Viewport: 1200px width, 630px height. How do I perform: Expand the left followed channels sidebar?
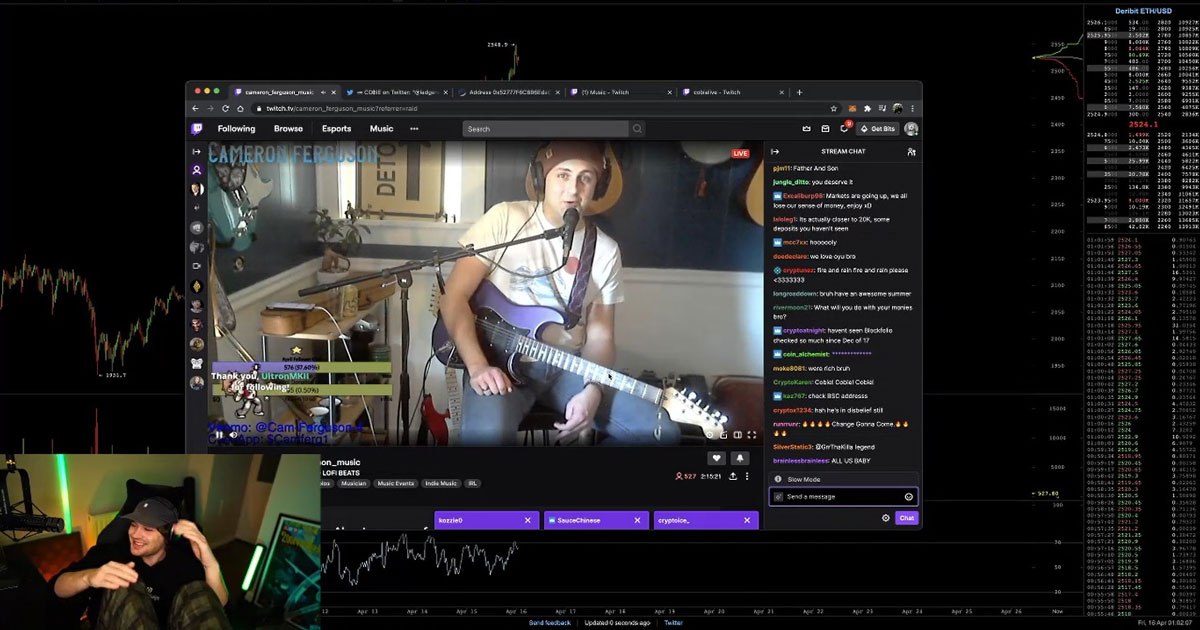197,152
